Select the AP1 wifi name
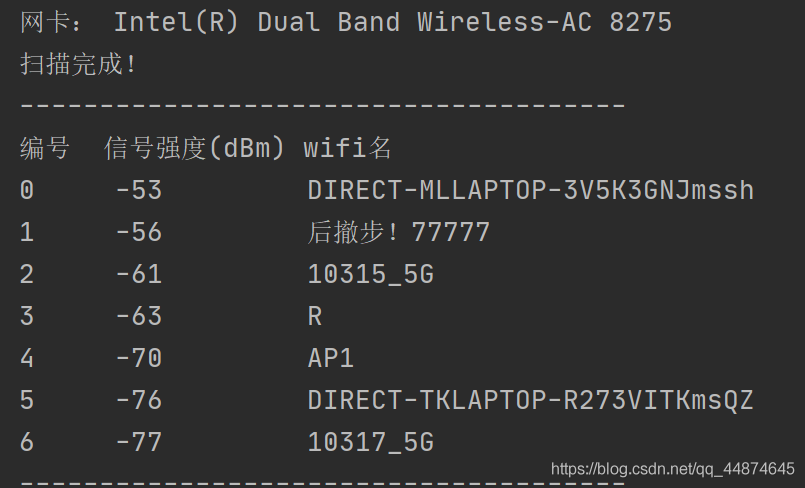805x488 pixels. coord(331,358)
